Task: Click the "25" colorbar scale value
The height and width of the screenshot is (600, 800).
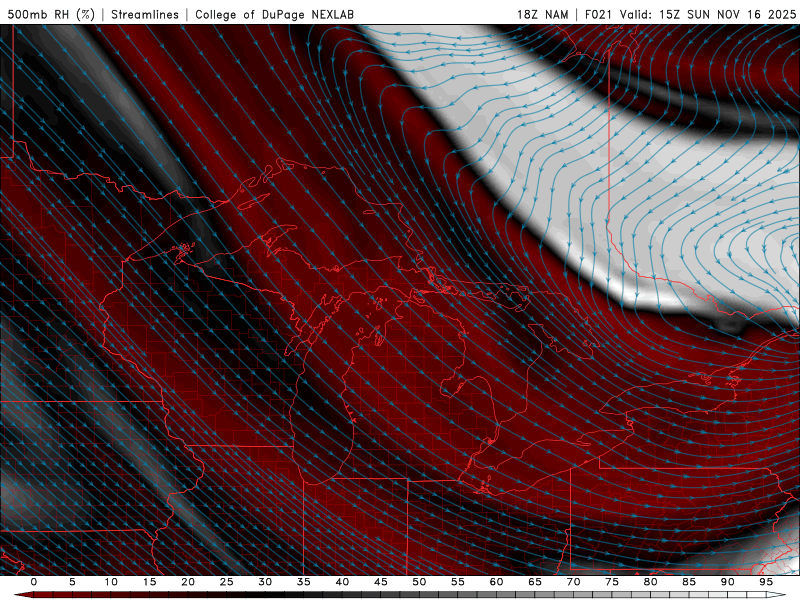Action: [x=227, y=582]
